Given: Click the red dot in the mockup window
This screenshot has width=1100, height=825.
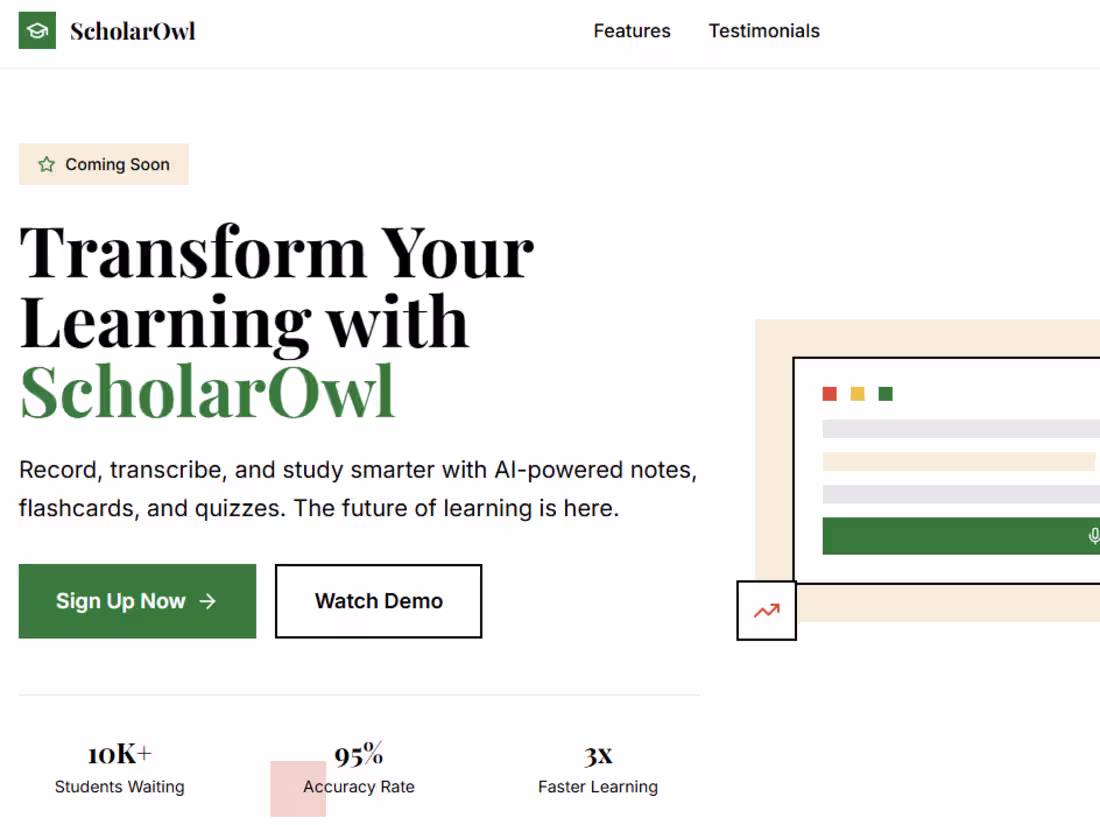Looking at the screenshot, I should [x=829, y=394].
